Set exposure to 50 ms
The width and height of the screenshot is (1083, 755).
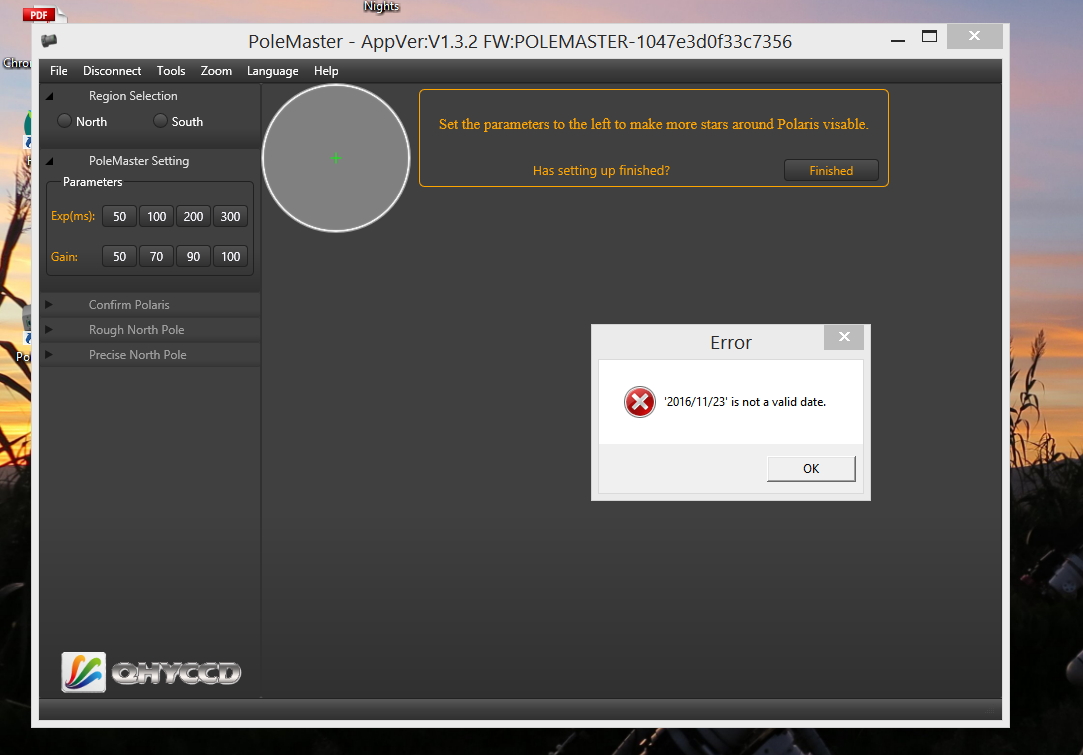pyautogui.click(x=119, y=216)
